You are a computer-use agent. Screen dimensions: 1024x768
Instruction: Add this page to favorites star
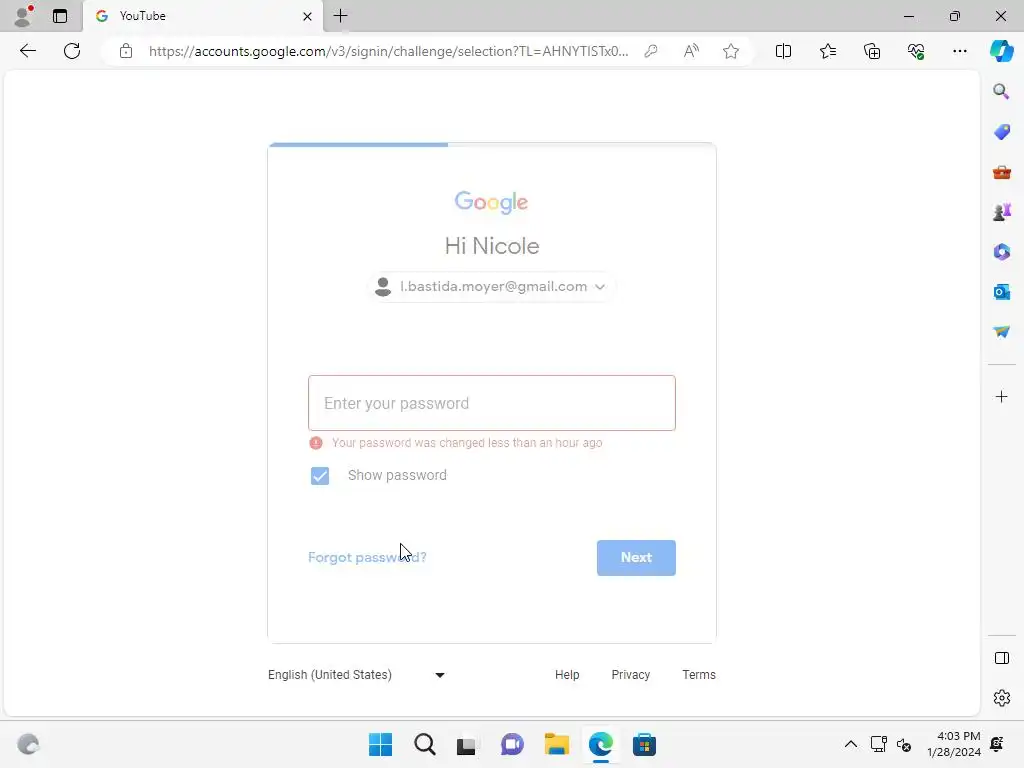(x=731, y=51)
